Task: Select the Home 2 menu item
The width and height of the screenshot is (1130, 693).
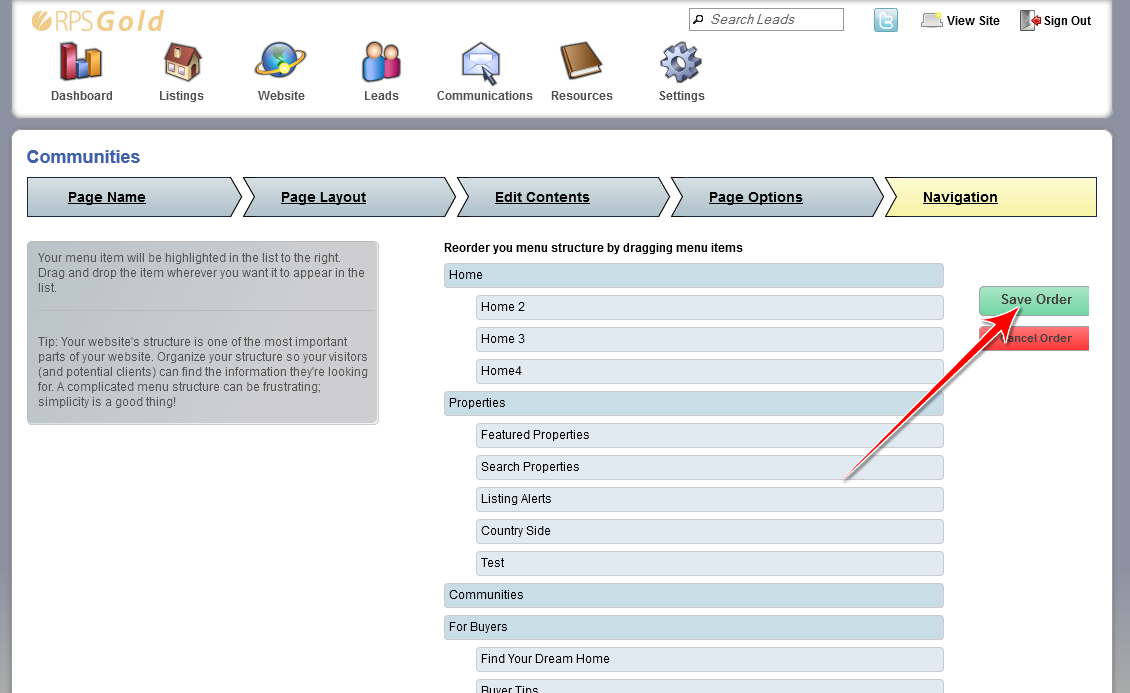Action: tap(710, 307)
